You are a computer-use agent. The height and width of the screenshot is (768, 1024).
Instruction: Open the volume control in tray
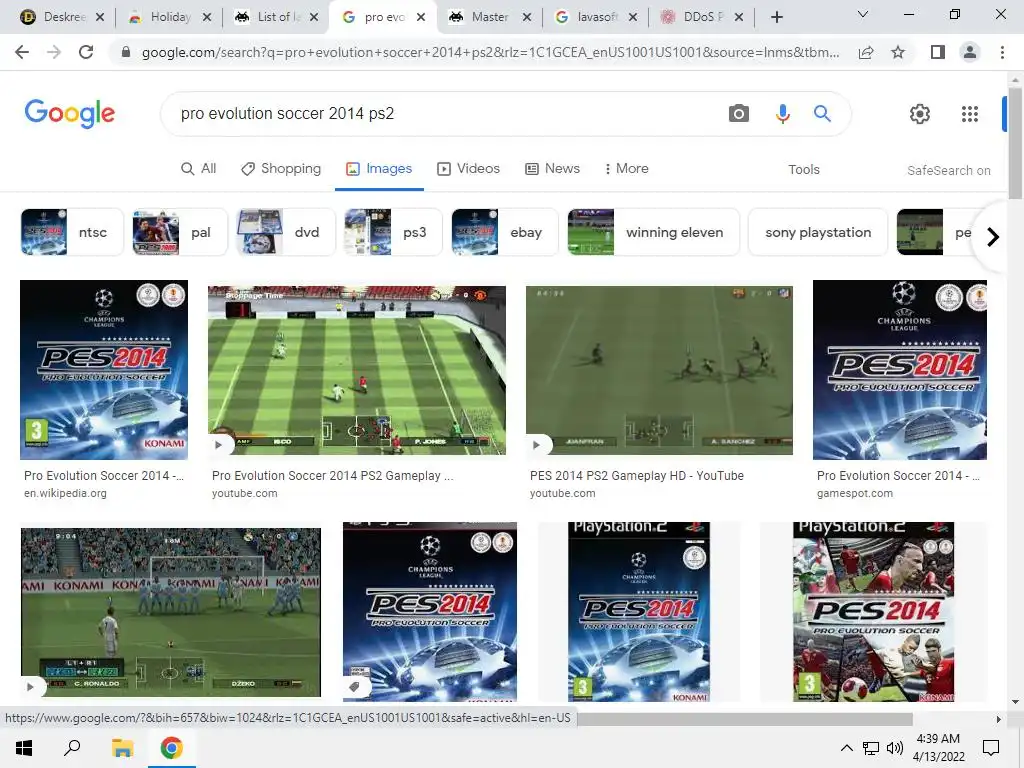[x=895, y=748]
